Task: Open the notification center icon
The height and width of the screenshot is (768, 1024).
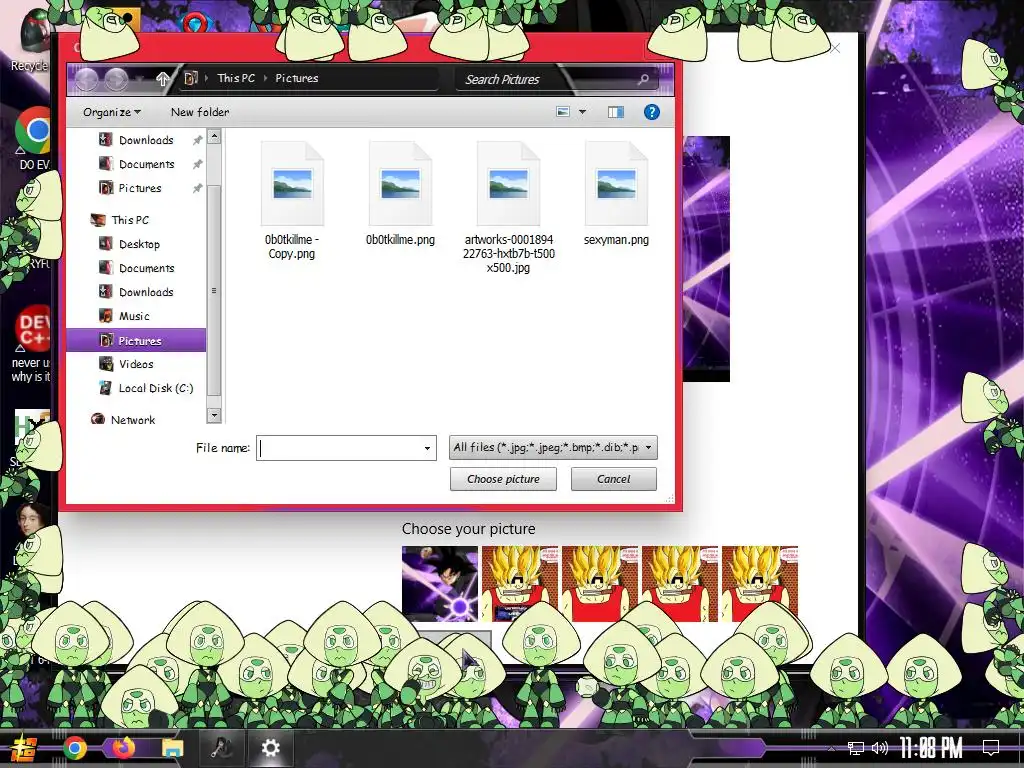Action: 991,748
